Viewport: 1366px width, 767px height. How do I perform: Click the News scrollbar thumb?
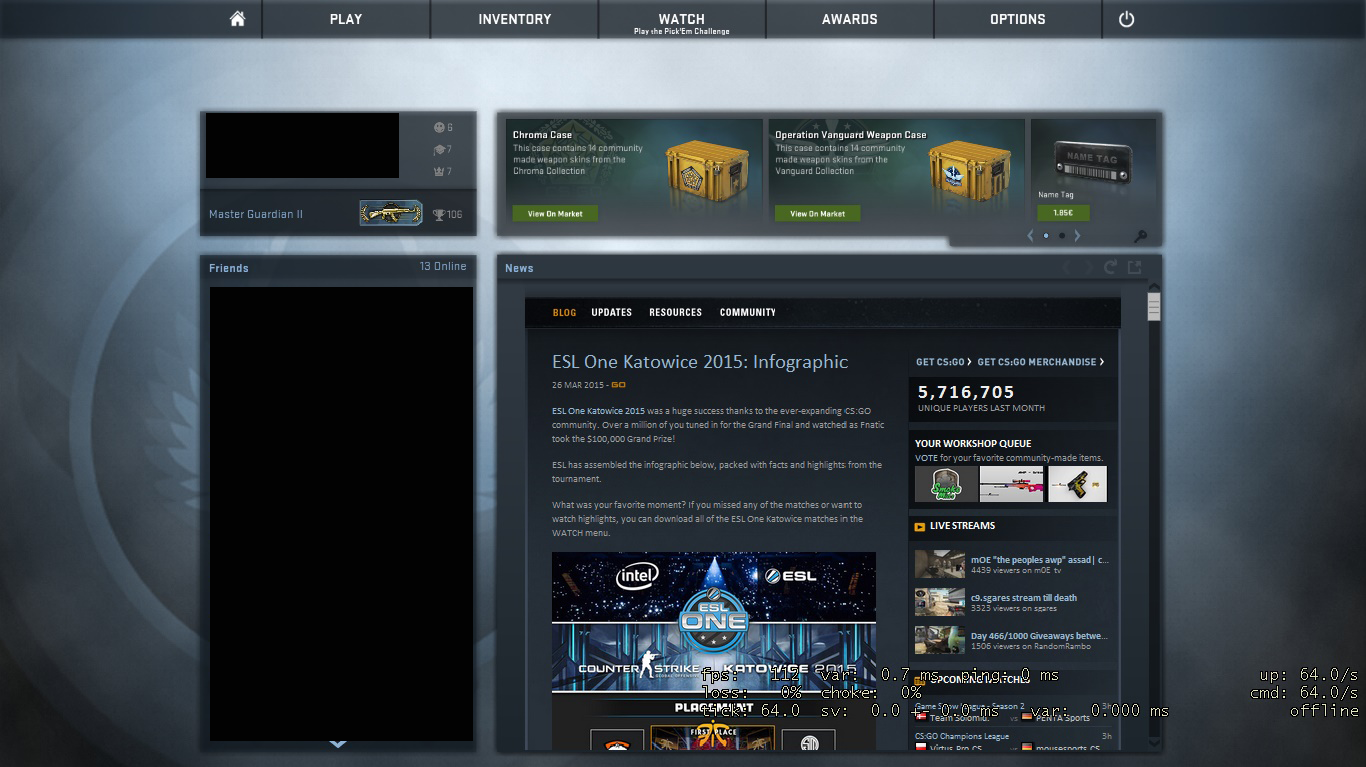1154,307
